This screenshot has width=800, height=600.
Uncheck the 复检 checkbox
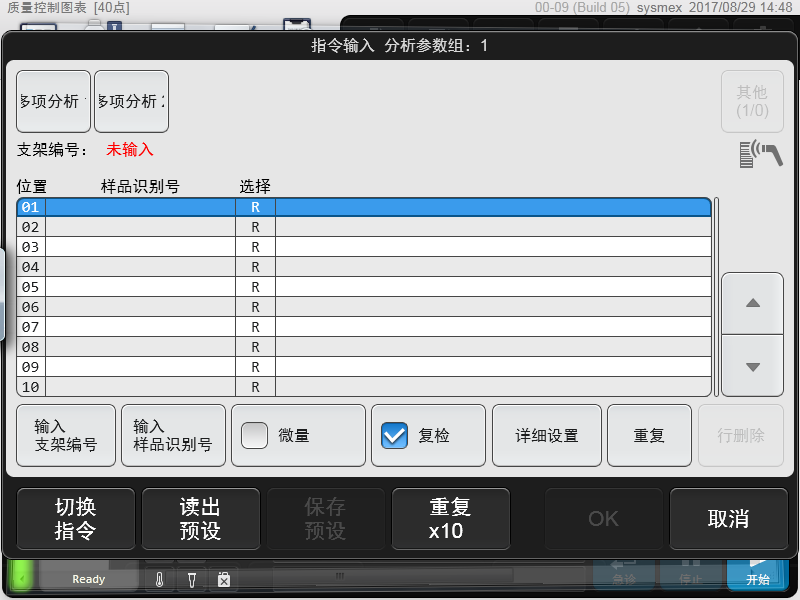(x=395, y=436)
